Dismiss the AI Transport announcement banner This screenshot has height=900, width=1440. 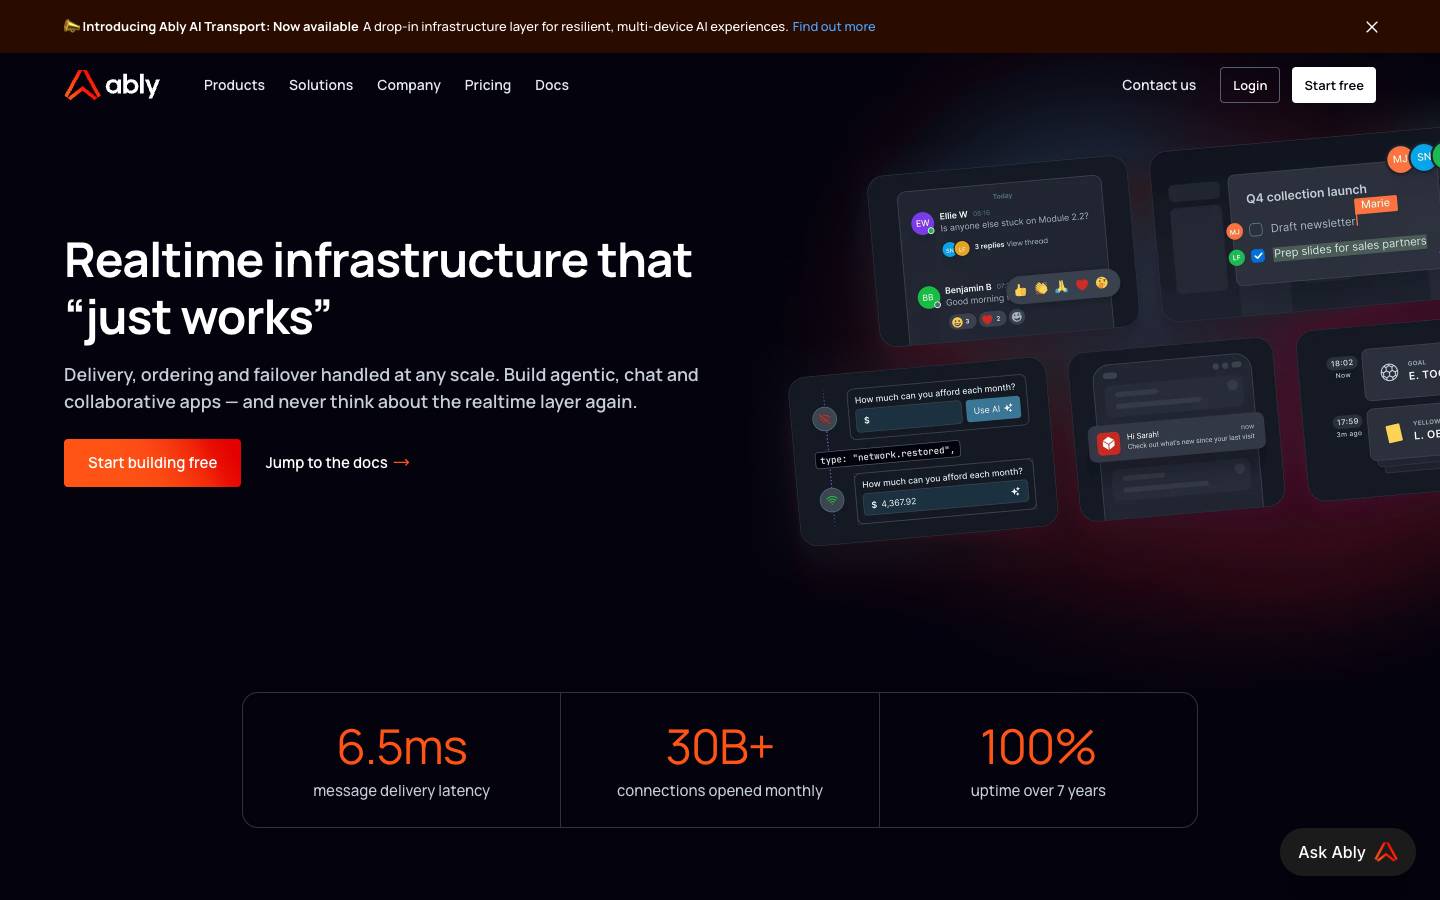click(x=1372, y=27)
